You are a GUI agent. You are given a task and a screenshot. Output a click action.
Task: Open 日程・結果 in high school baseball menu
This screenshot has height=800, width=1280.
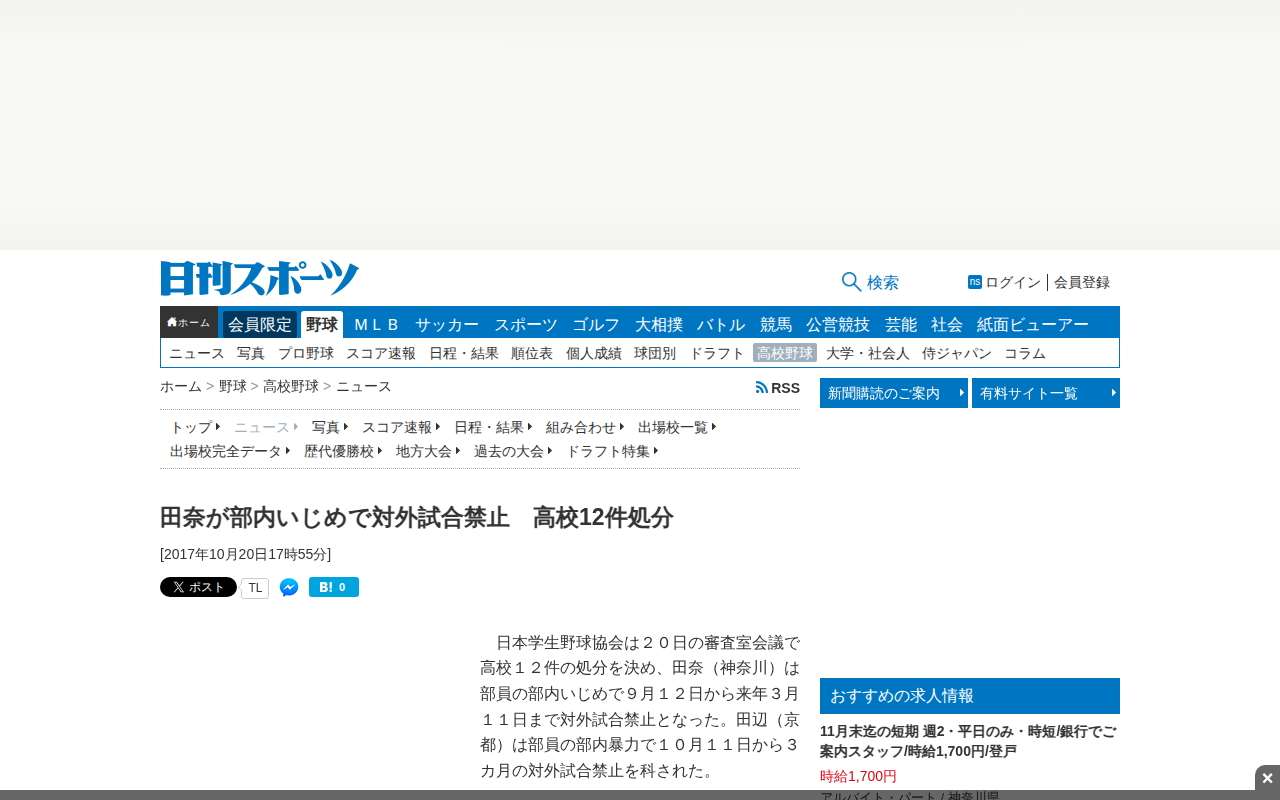pos(493,427)
